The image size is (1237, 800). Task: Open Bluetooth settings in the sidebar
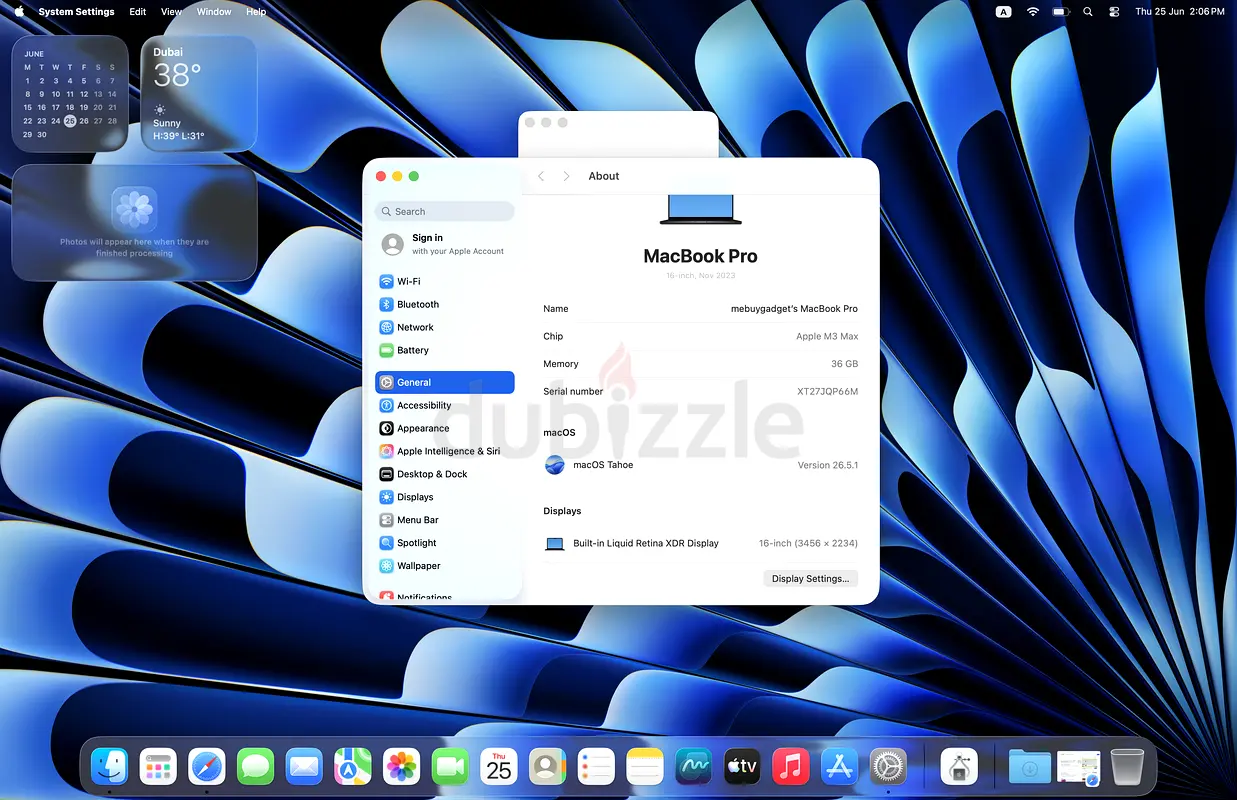(x=444, y=304)
